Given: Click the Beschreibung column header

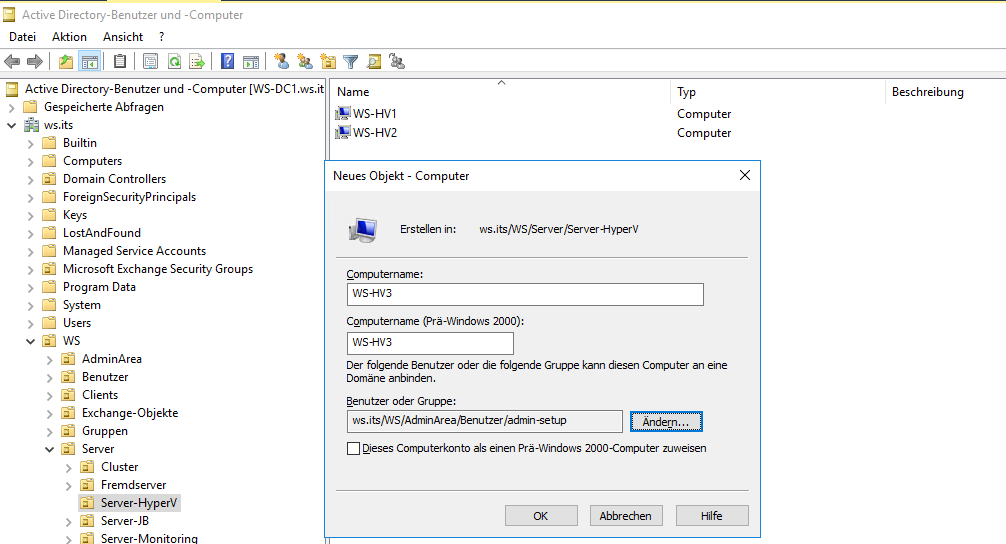Looking at the screenshot, I should [928, 92].
